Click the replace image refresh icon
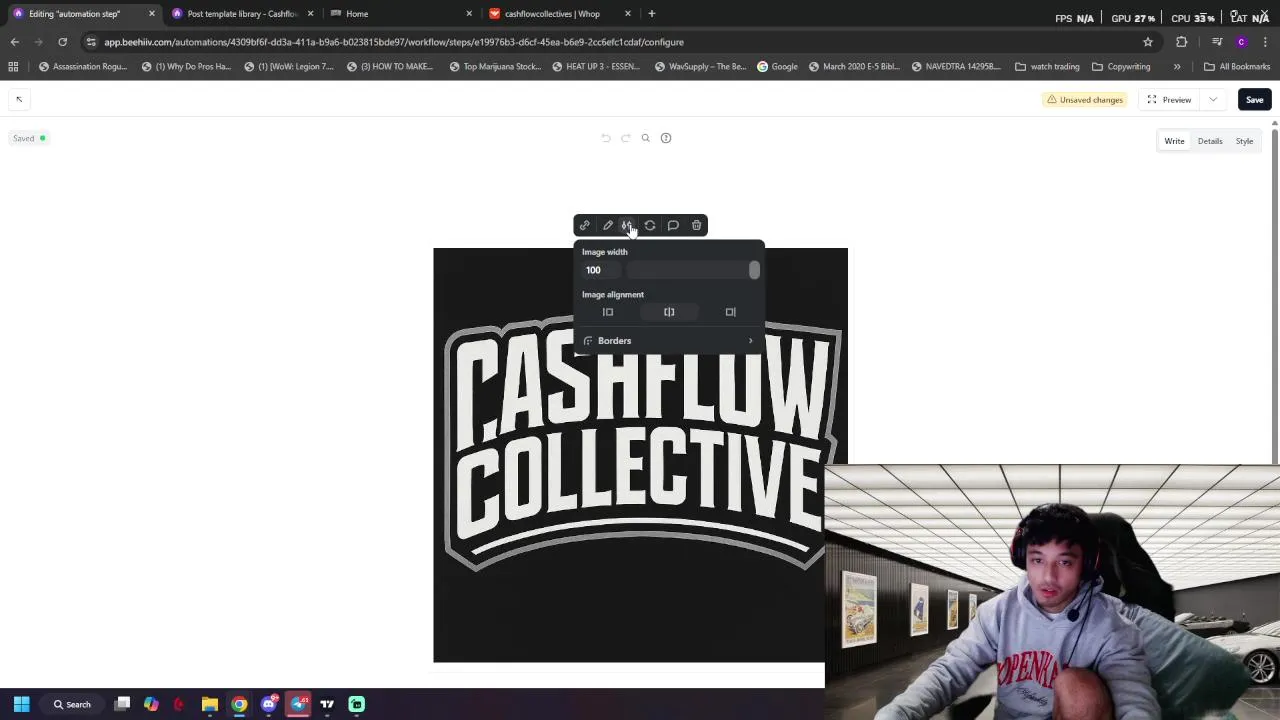The image size is (1280, 720). coord(650,225)
